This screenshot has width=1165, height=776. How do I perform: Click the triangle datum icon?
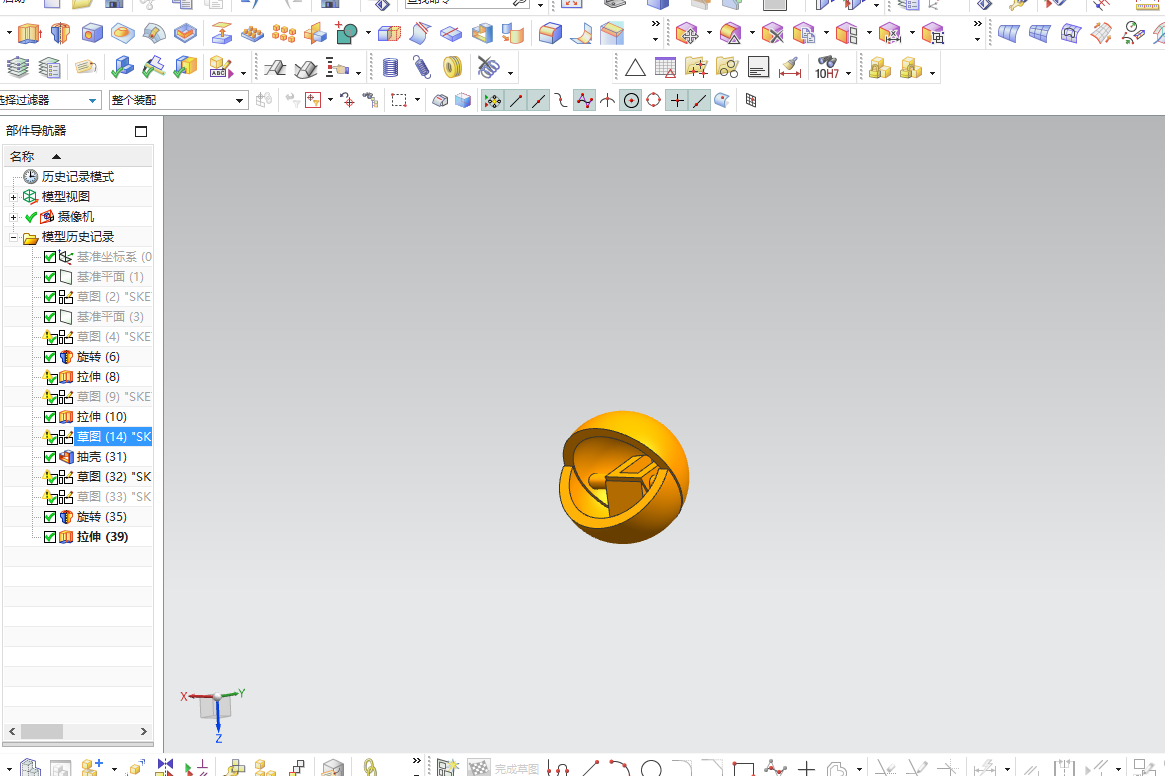tap(635, 68)
